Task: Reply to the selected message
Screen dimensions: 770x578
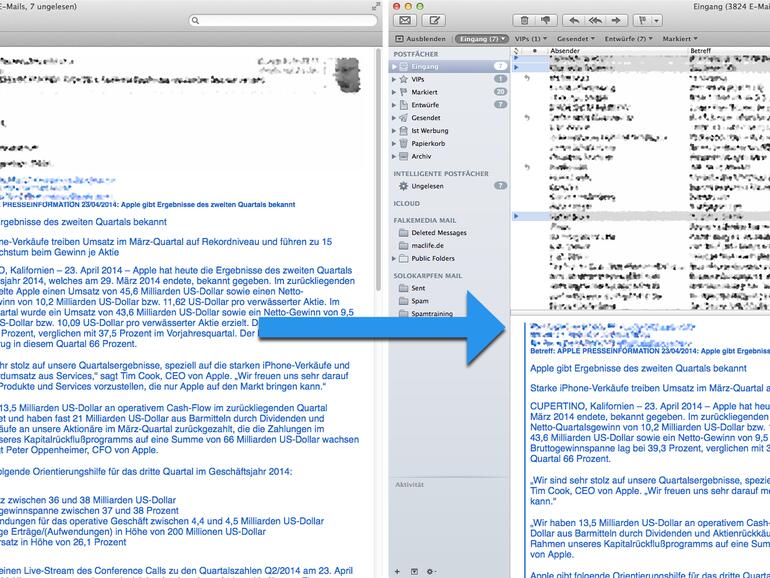Action: pos(574,21)
